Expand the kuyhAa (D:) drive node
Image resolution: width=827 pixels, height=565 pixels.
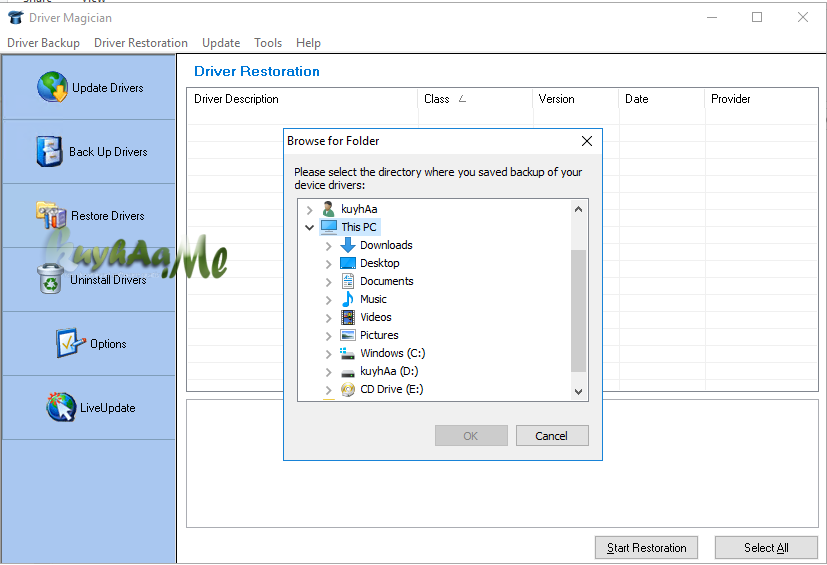(x=329, y=372)
